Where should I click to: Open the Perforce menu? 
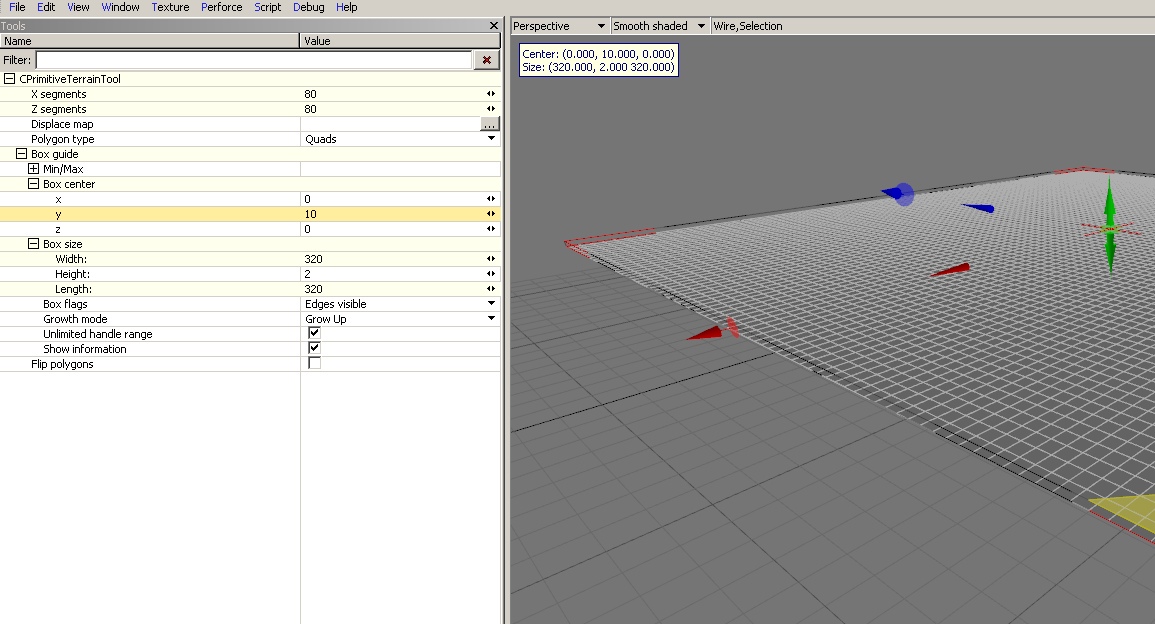222,7
